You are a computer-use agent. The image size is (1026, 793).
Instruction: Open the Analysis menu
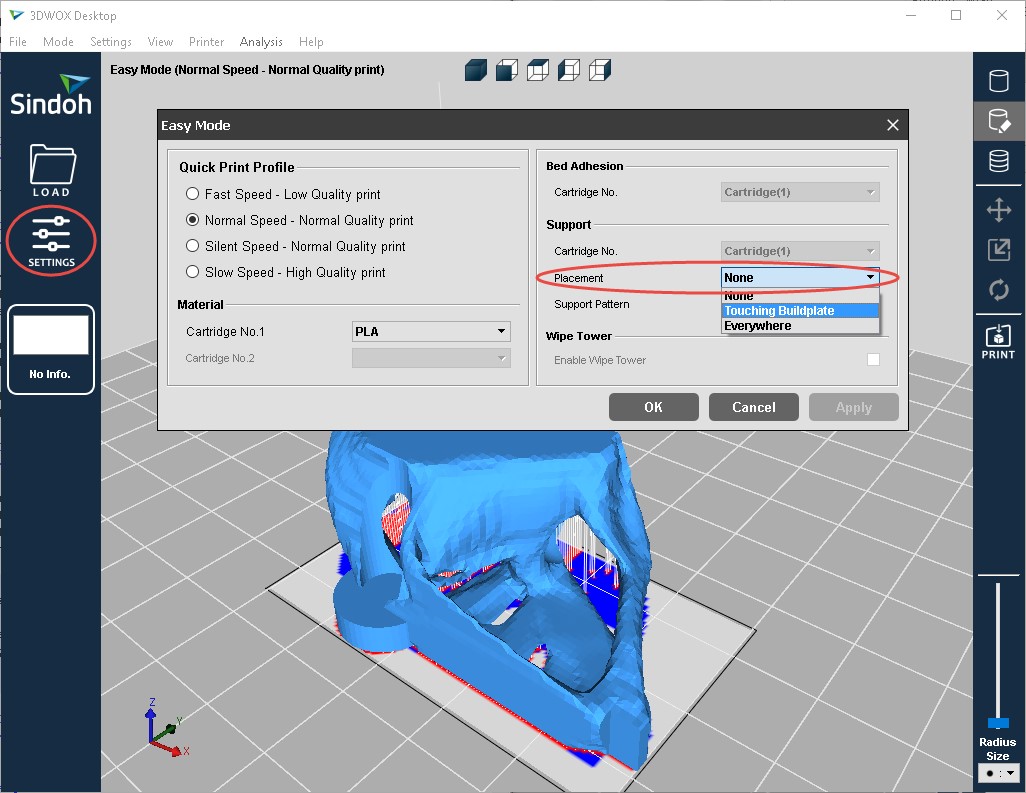[x=261, y=42]
